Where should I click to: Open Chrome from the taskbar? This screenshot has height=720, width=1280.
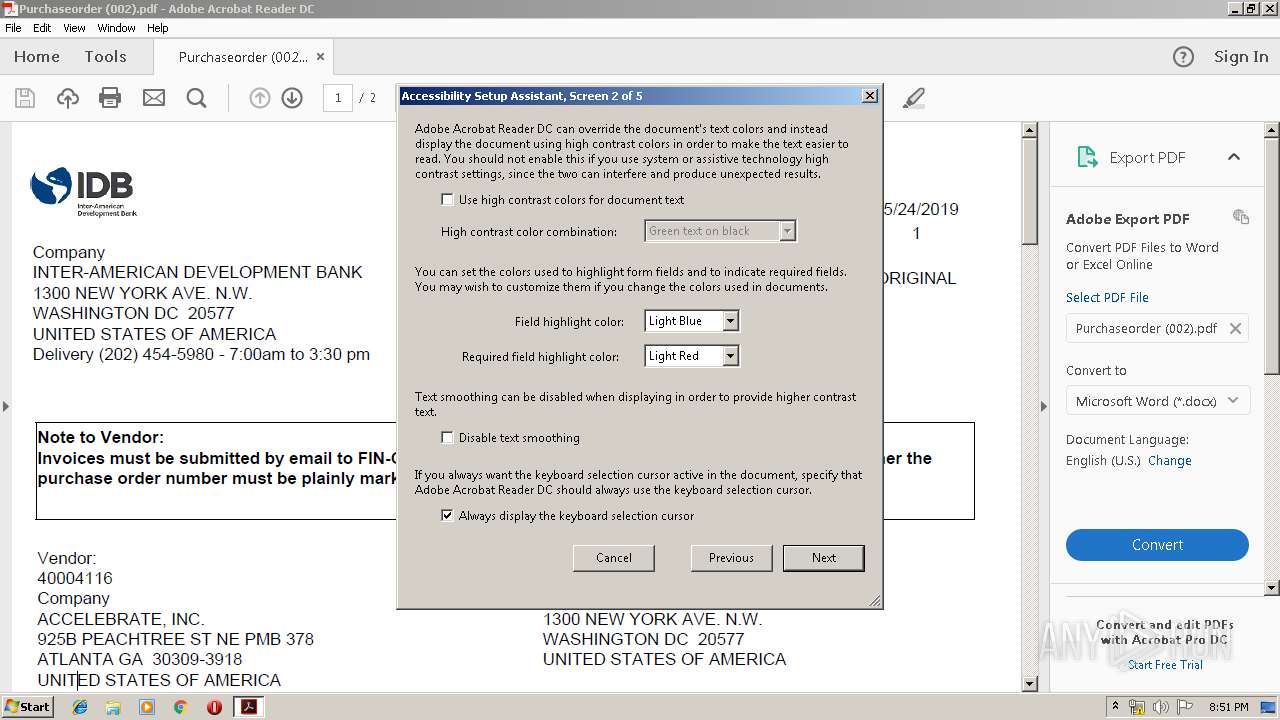180,707
